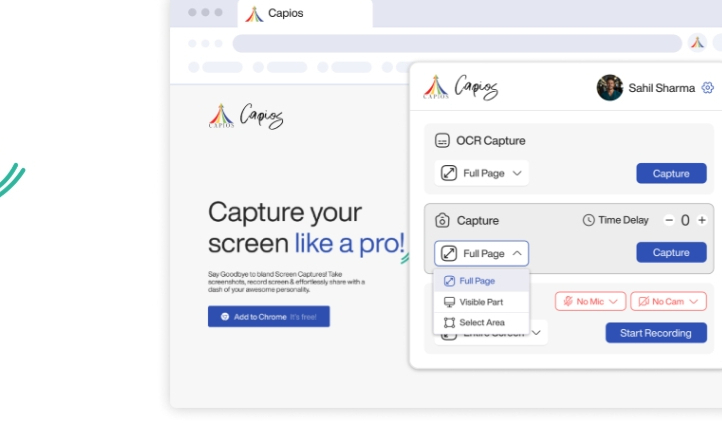The image size is (722, 443).
Task: Click the OCR Capture section icon
Action: 442,140
